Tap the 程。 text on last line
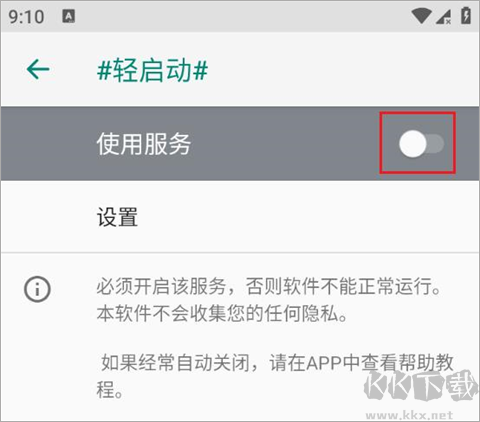 click(110, 390)
